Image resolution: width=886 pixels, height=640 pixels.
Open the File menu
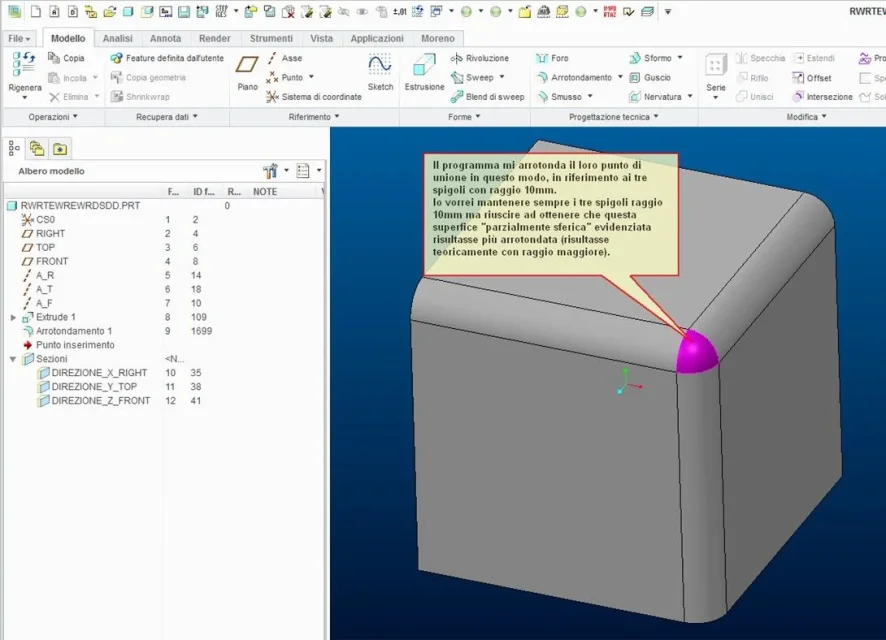coord(18,38)
